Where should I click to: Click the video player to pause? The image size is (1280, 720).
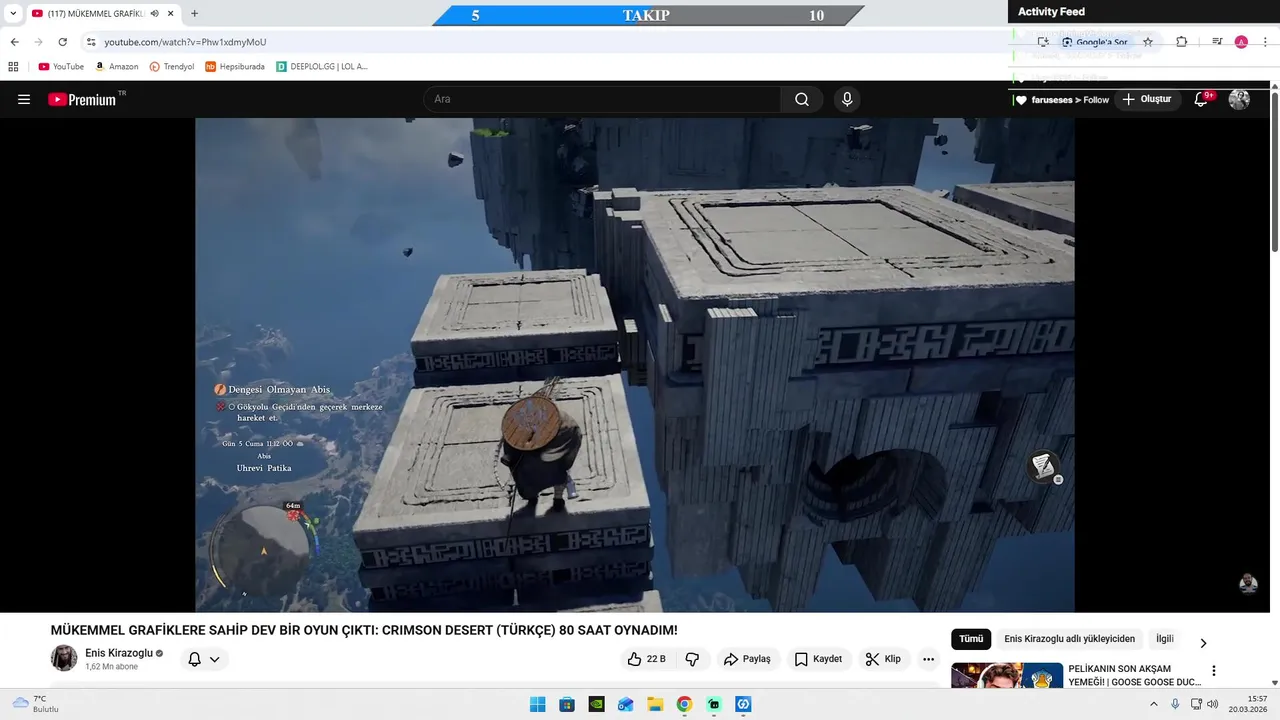pos(635,365)
